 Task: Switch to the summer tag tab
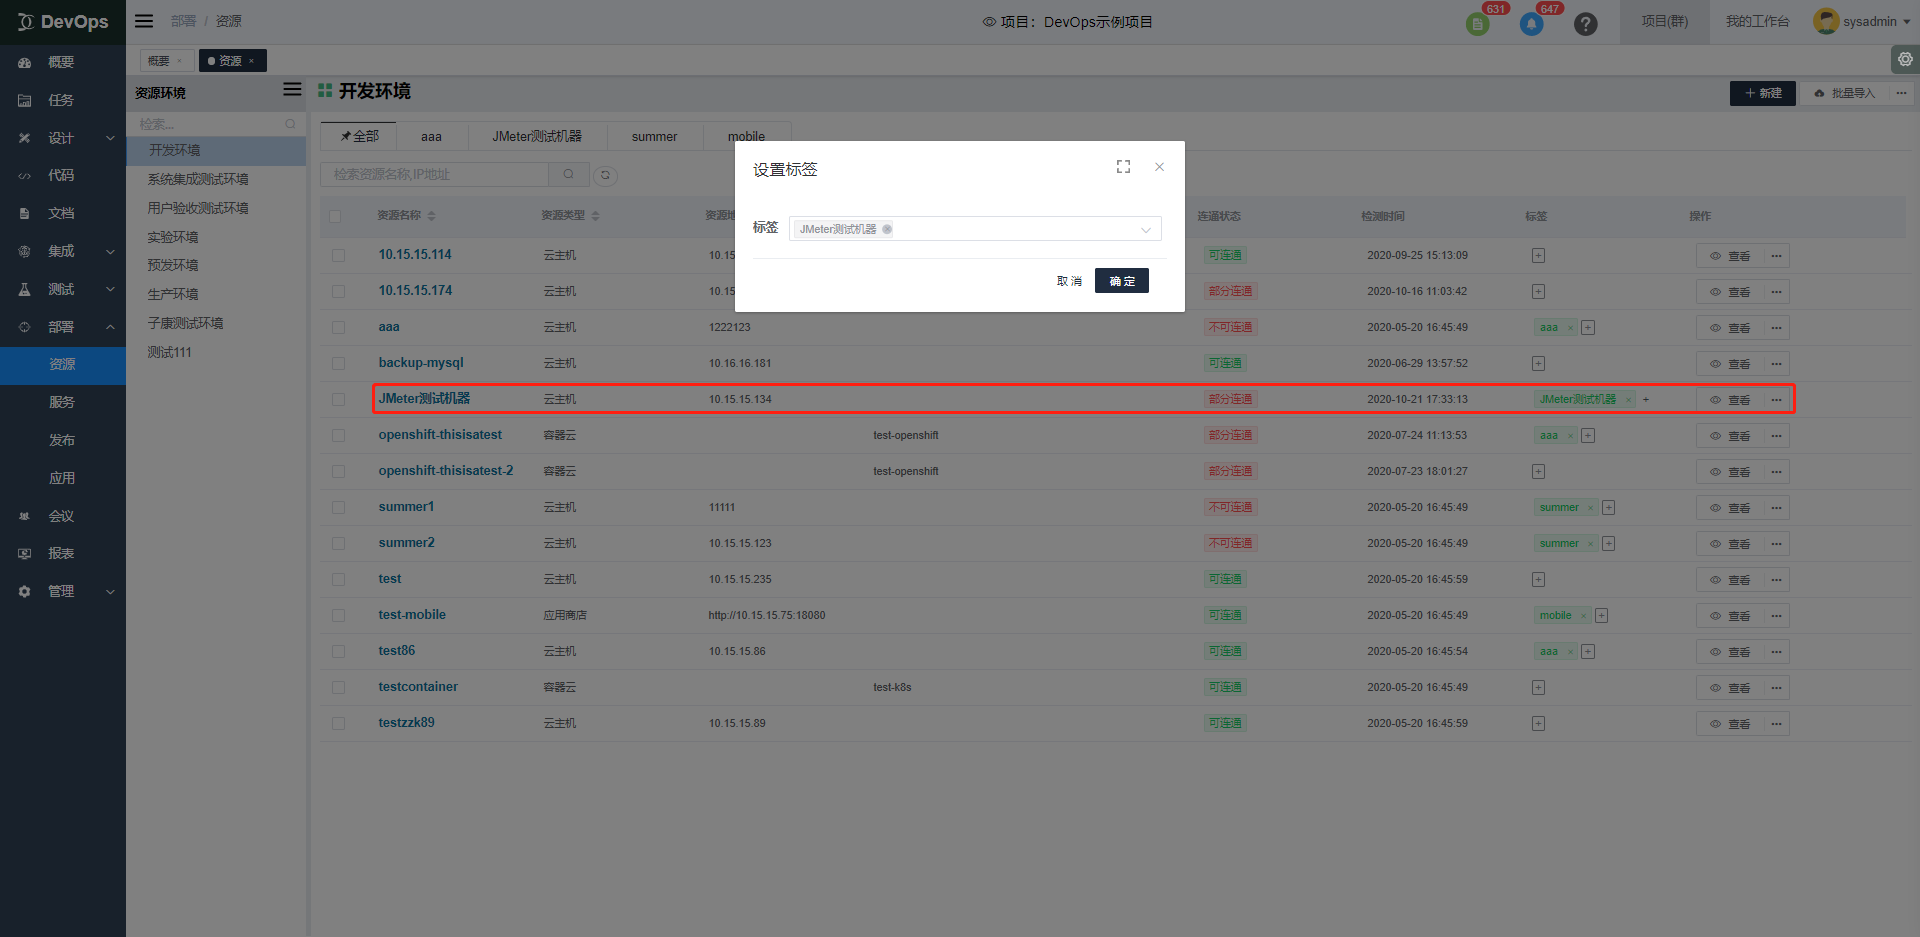(x=654, y=136)
